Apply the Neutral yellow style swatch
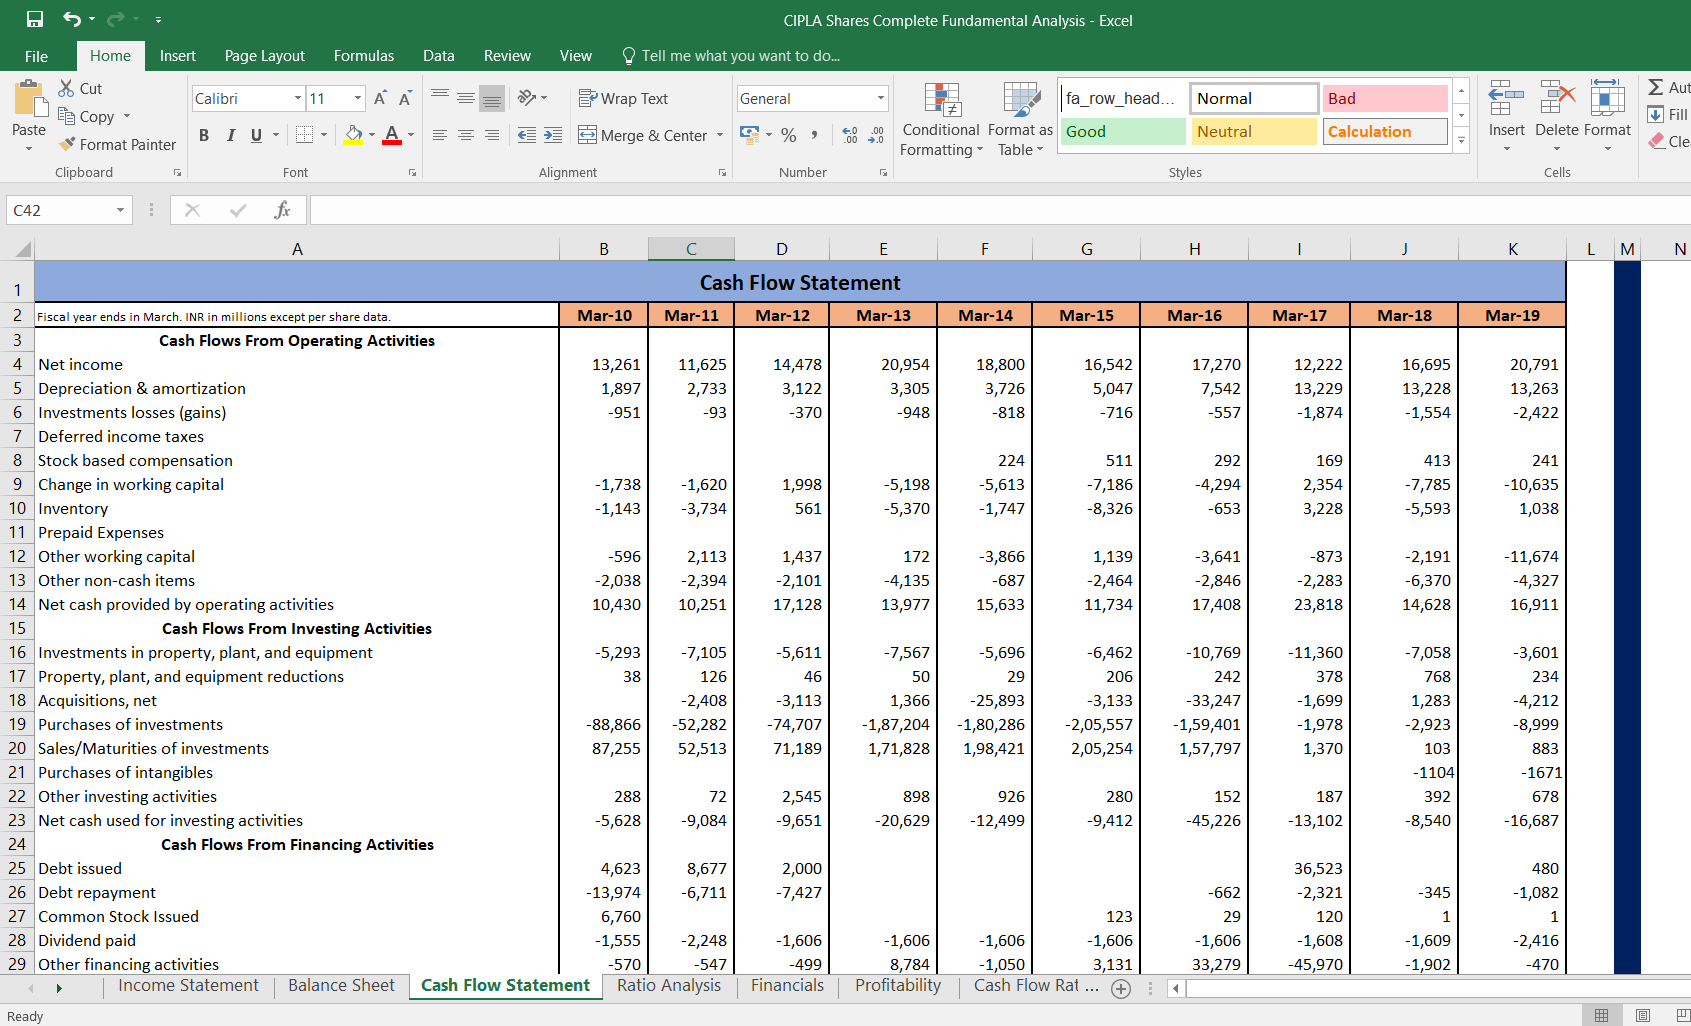 (x=1254, y=132)
